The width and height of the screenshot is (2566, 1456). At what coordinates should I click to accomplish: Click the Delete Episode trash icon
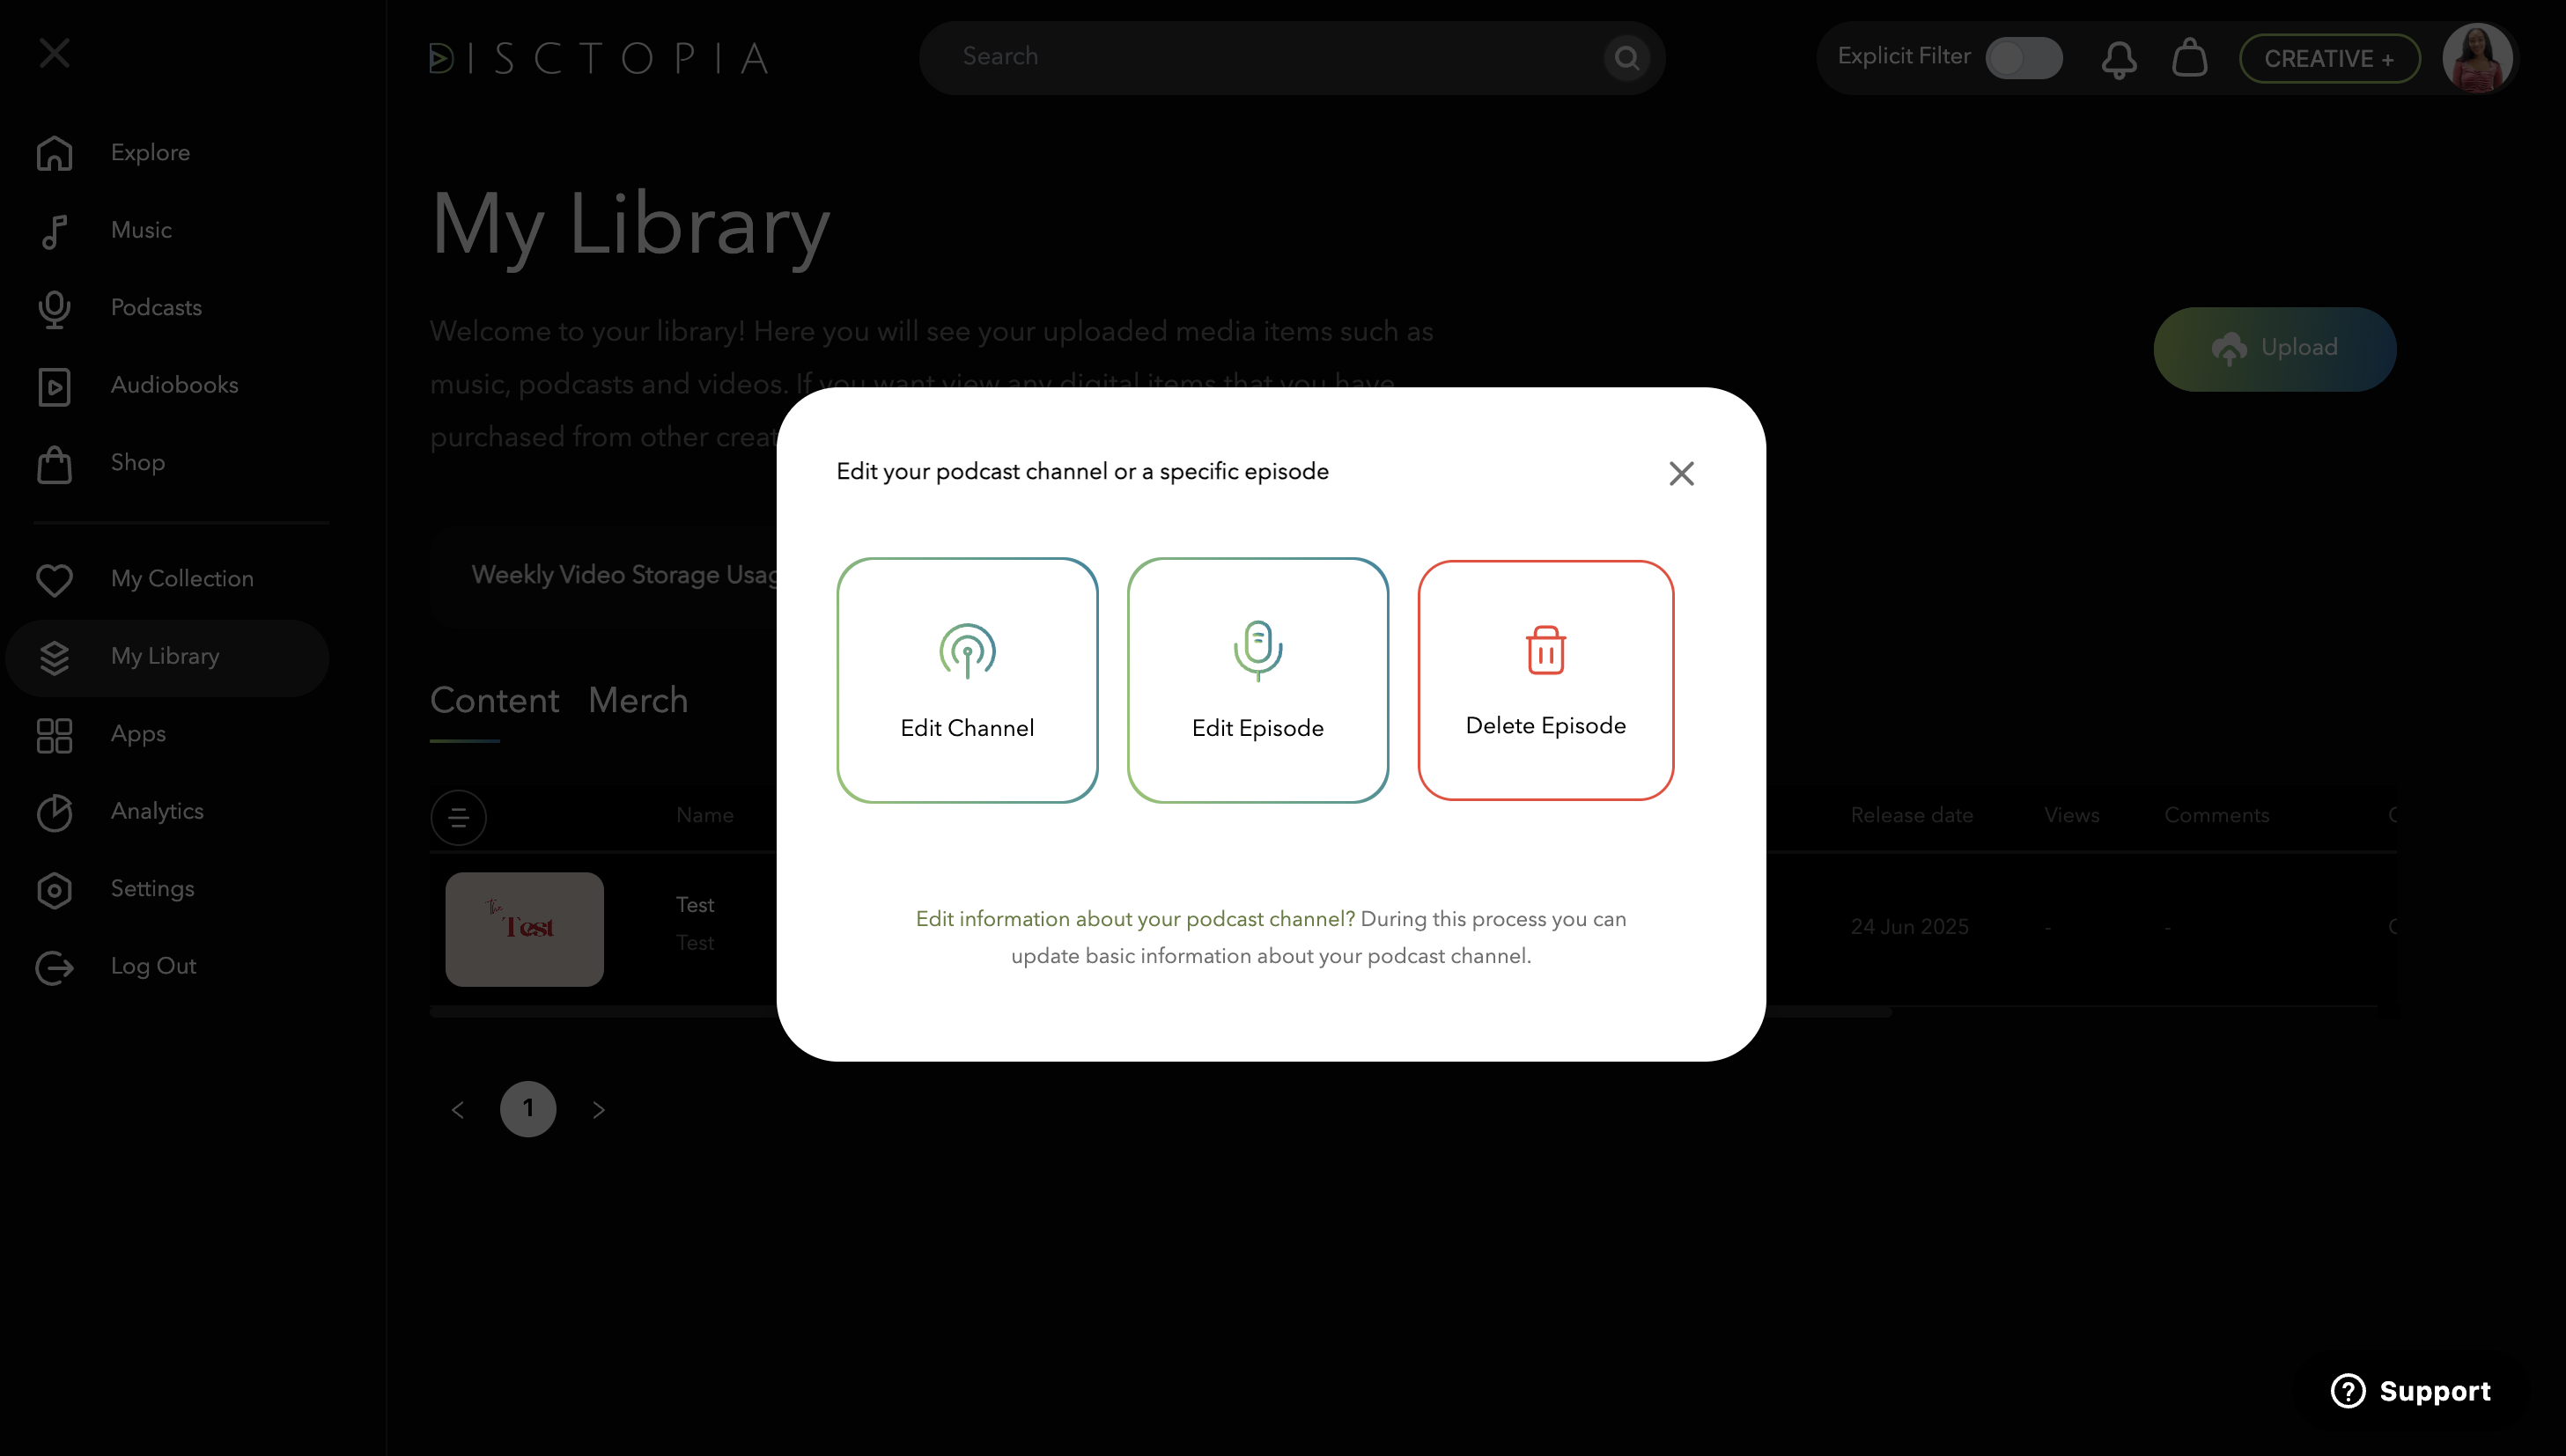(1545, 650)
